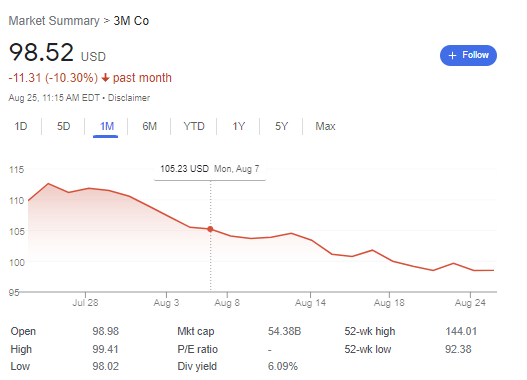The width and height of the screenshot is (527, 380).
Task: Click the Mkt cap label
Action: click(196, 331)
